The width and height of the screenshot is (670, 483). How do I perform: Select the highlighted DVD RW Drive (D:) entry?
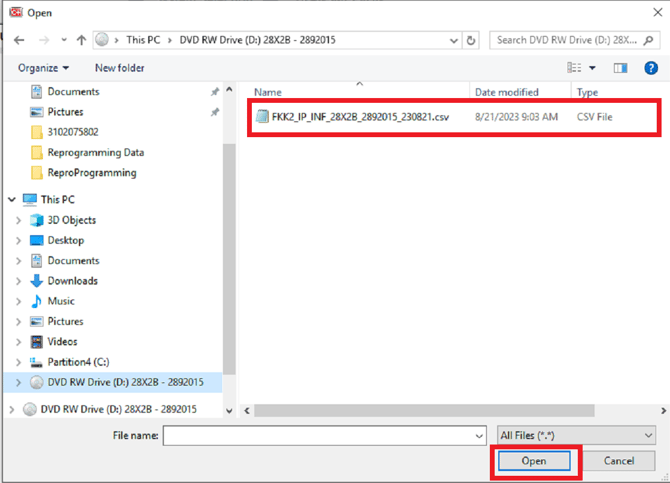coord(113,382)
